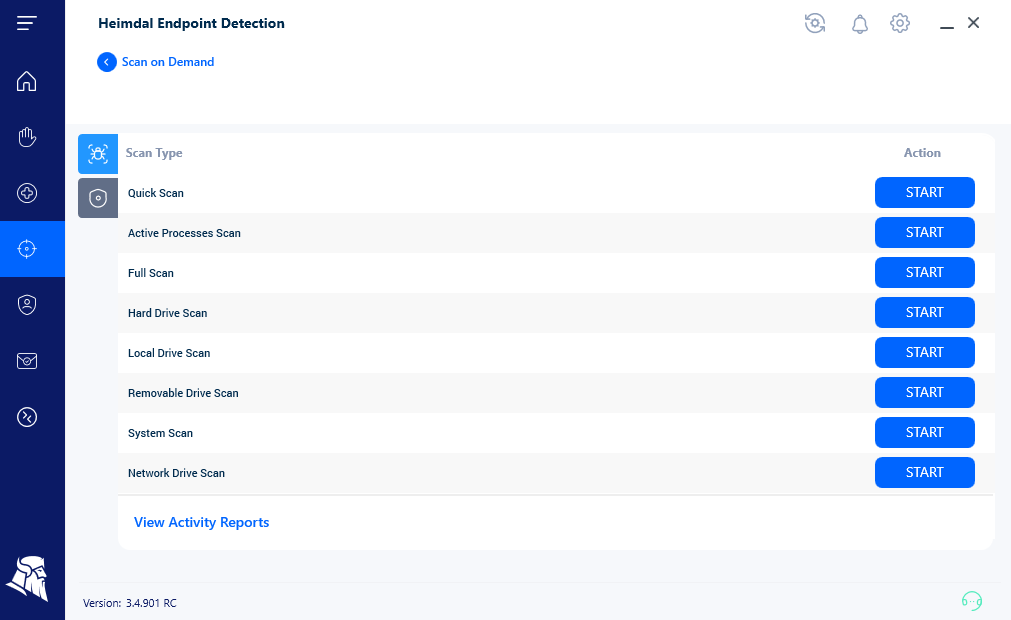Viewport: 1011px width, 620px height.
Task: Open the hand-shaped sidebar module icon
Action: [x=26, y=137]
